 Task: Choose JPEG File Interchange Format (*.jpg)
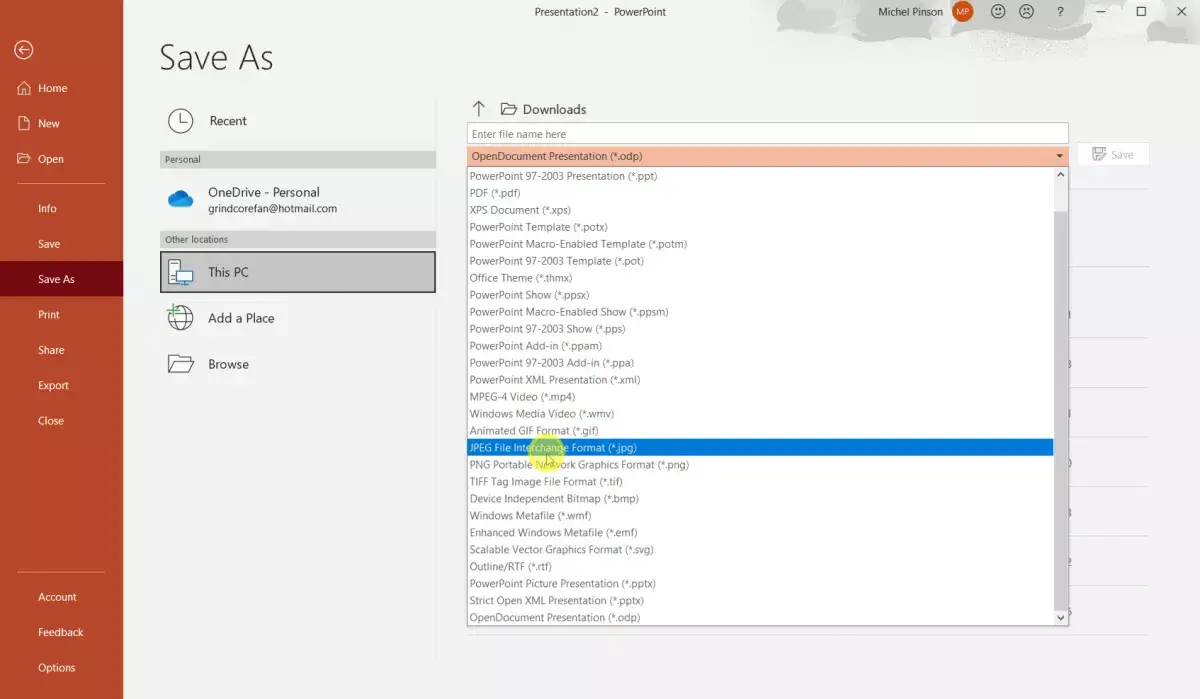pos(760,448)
